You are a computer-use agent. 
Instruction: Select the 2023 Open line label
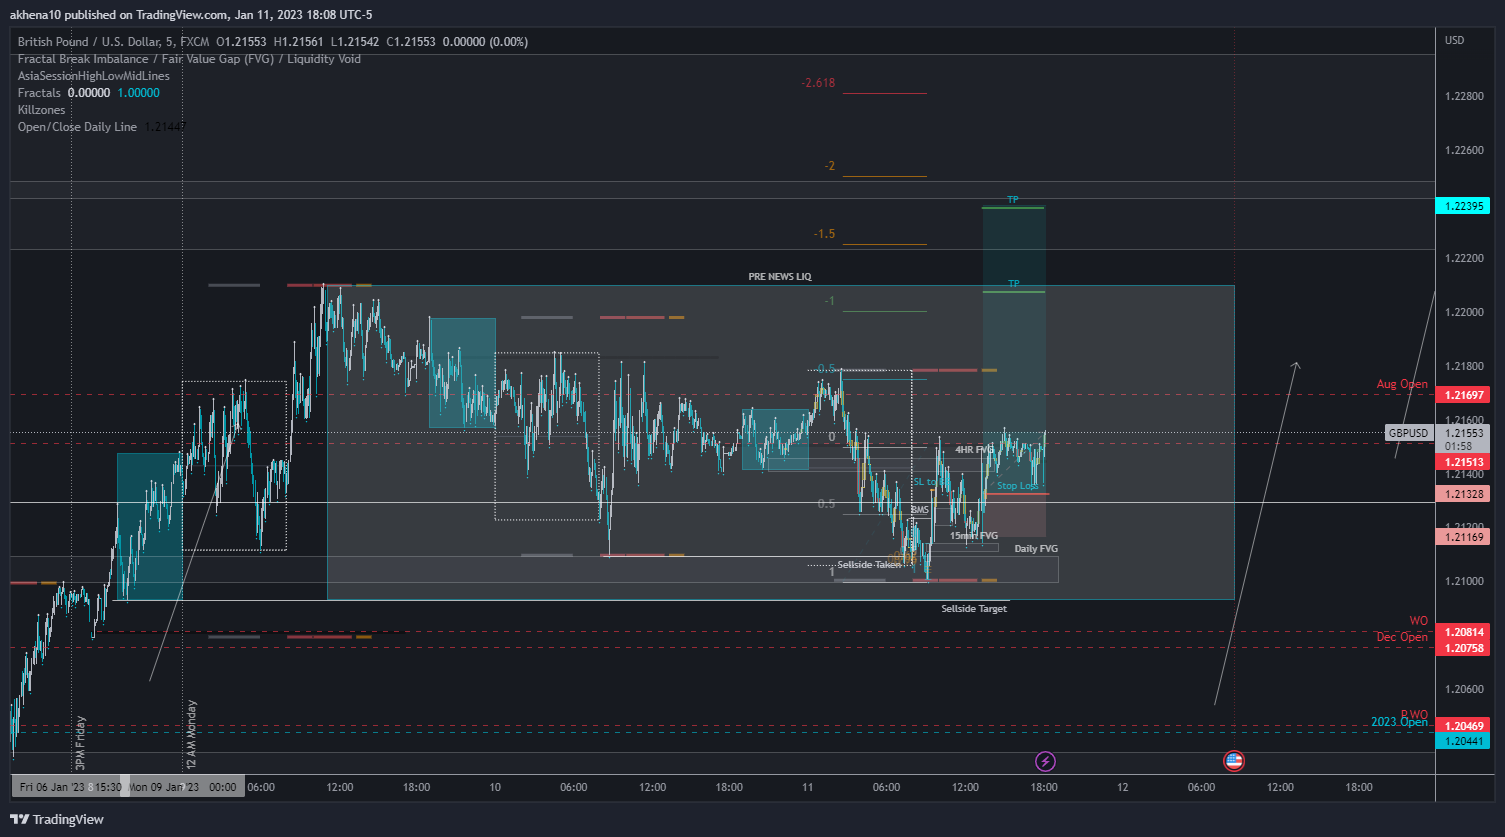1399,722
